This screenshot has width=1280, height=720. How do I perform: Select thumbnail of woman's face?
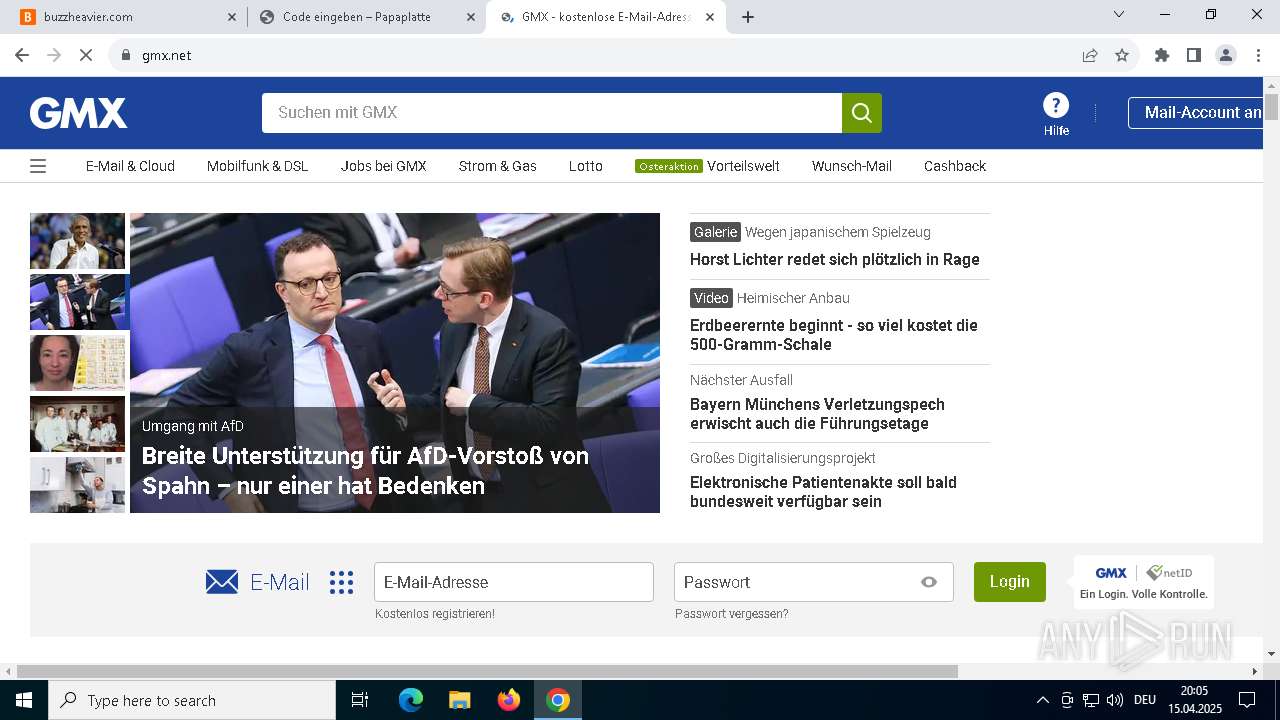coord(77,363)
